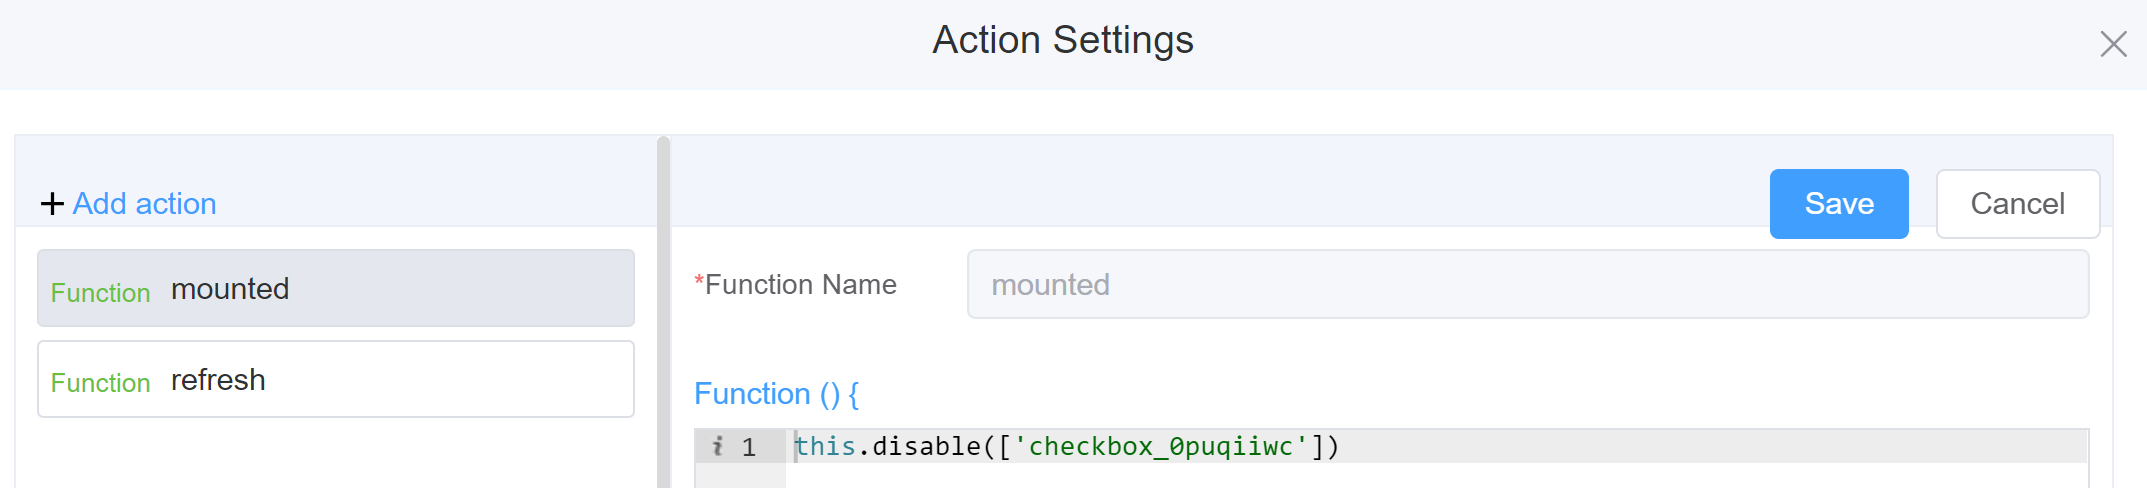
Task: Select the refresh function in list
Action: click(335, 380)
